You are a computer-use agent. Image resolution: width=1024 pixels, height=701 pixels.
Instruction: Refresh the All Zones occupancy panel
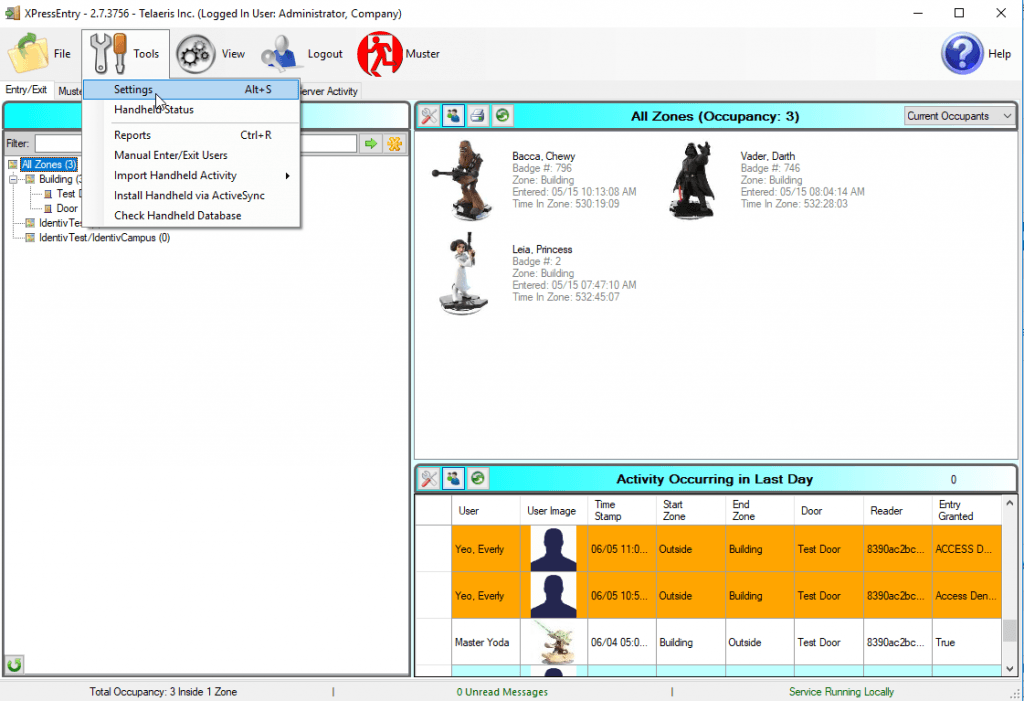coord(502,116)
